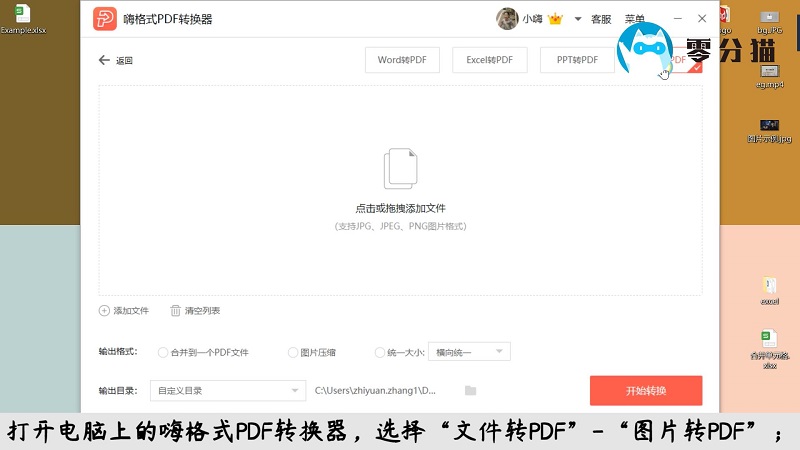Open the user avatar 小嗨 profile

tap(507, 19)
